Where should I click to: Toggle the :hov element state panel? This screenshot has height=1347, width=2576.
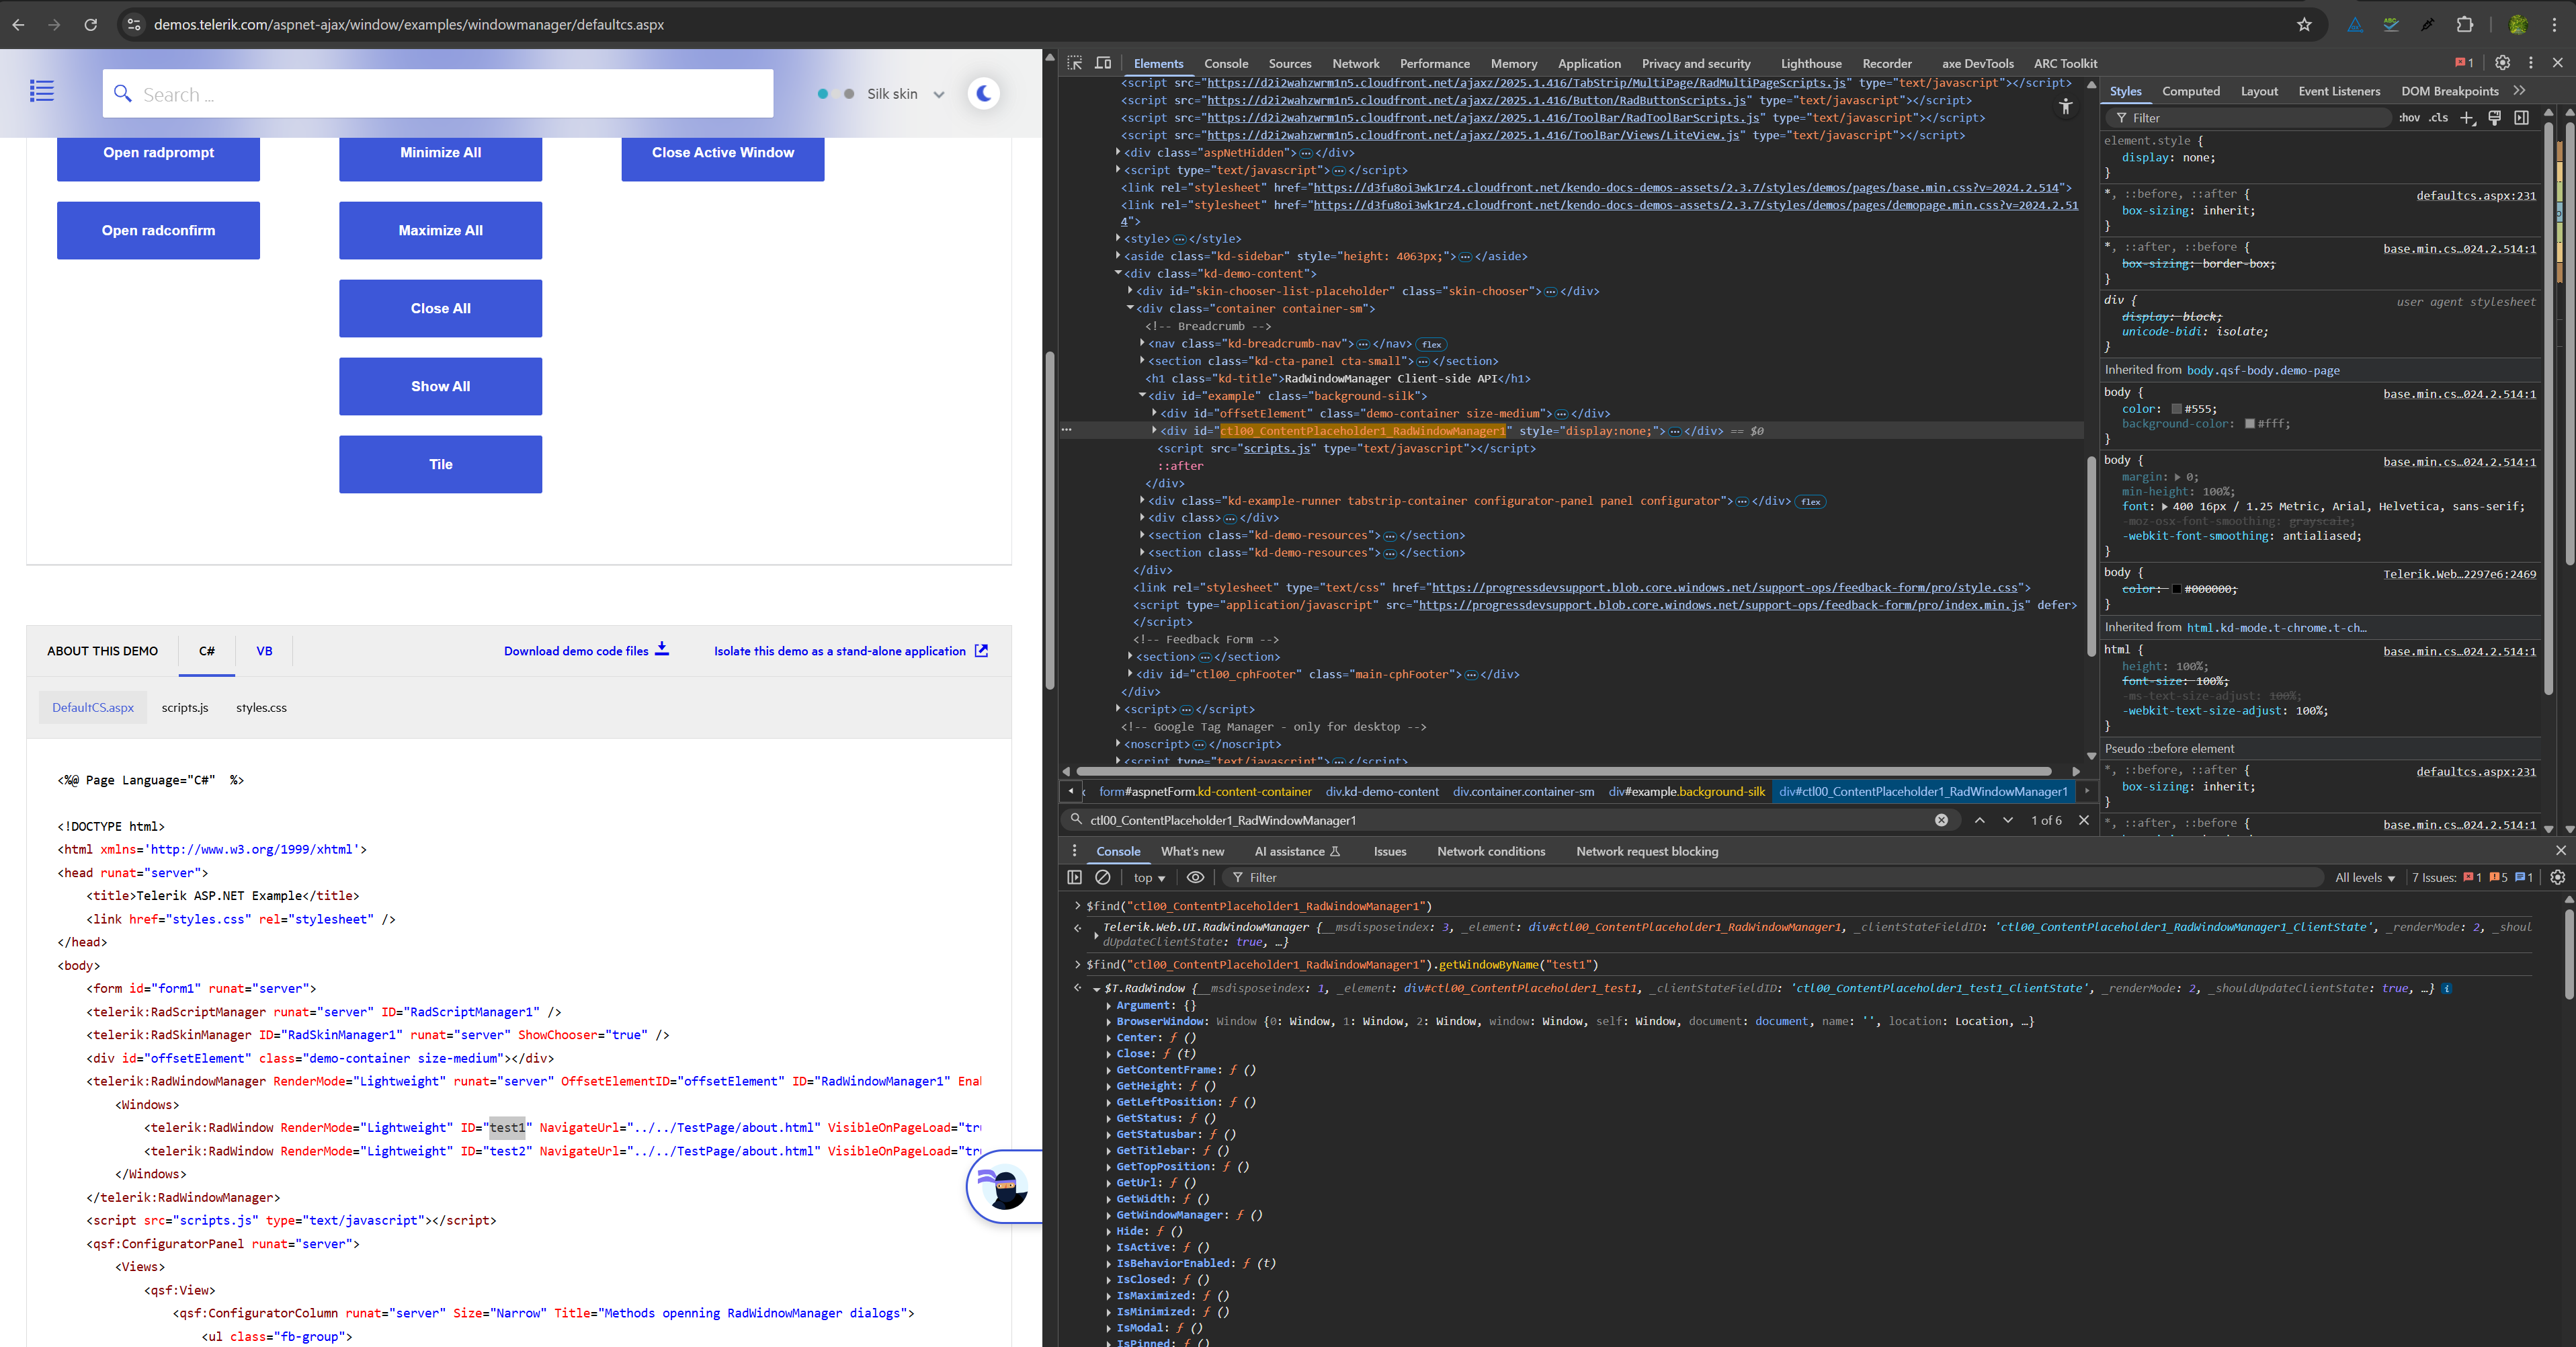pos(2409,118)
